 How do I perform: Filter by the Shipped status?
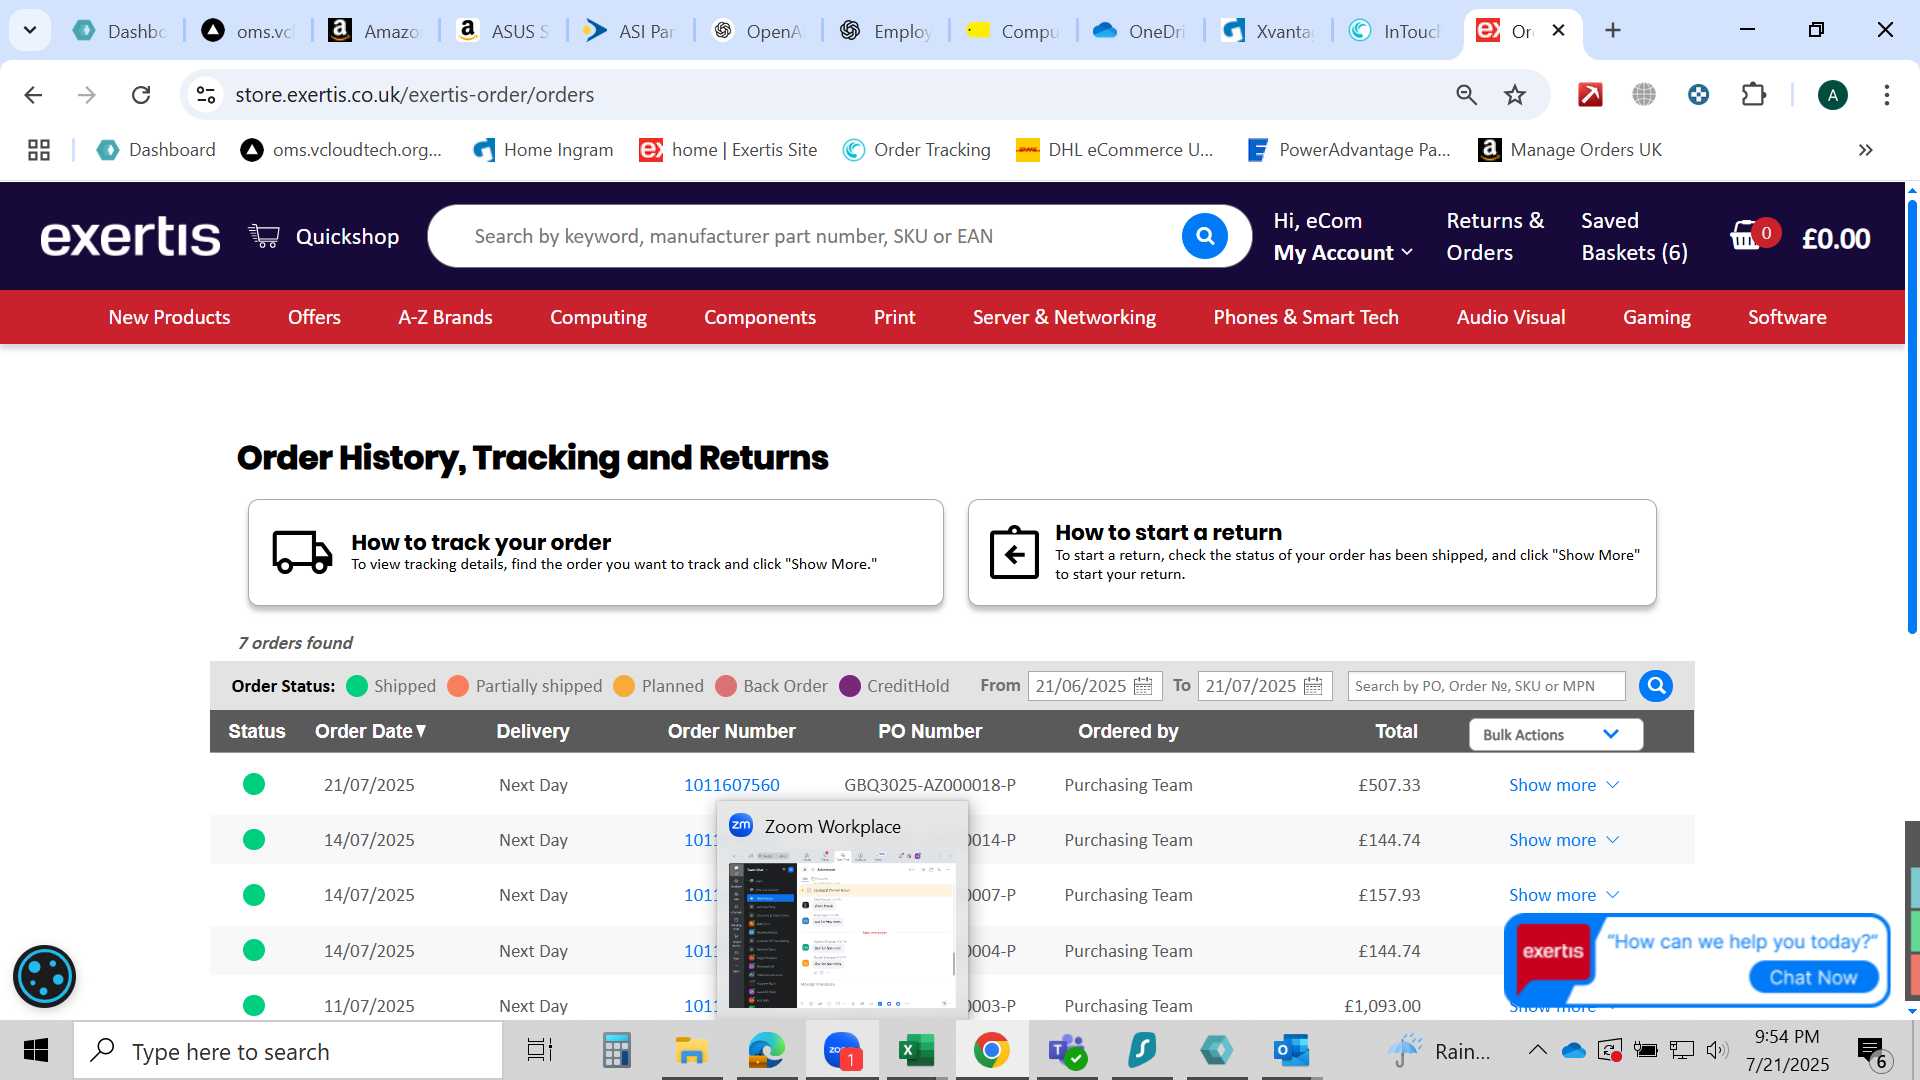tap(391, 686)
